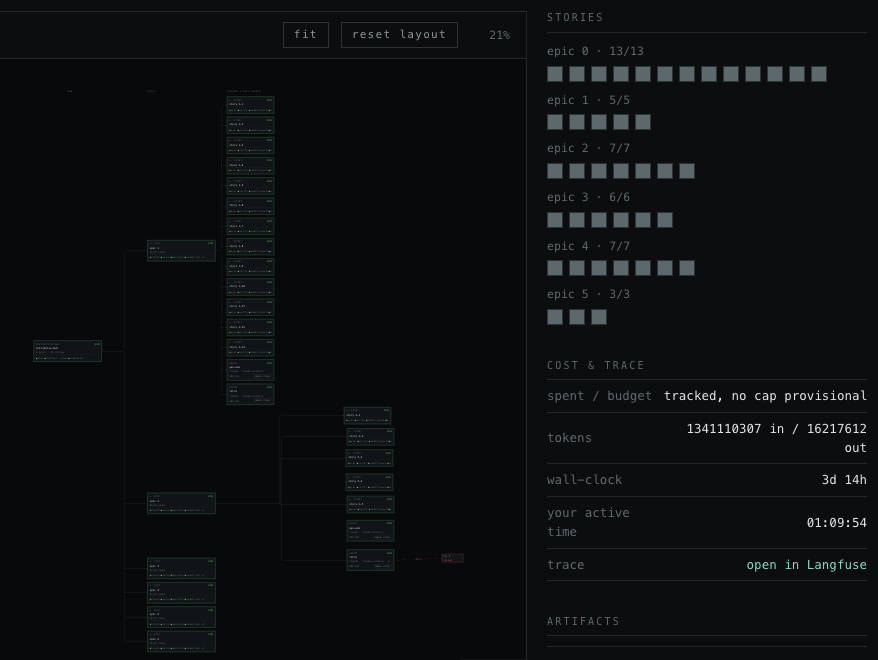Select the 21% zoom level readout
The height and width of the screenshot is (660, 878).
tap(499, 35)
